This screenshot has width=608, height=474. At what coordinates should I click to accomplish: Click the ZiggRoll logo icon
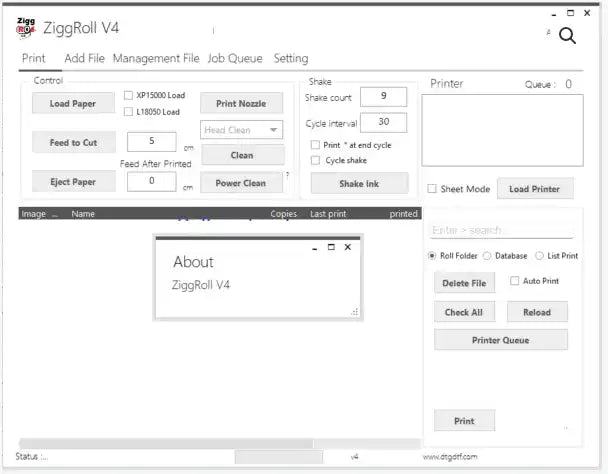point(26,28)
